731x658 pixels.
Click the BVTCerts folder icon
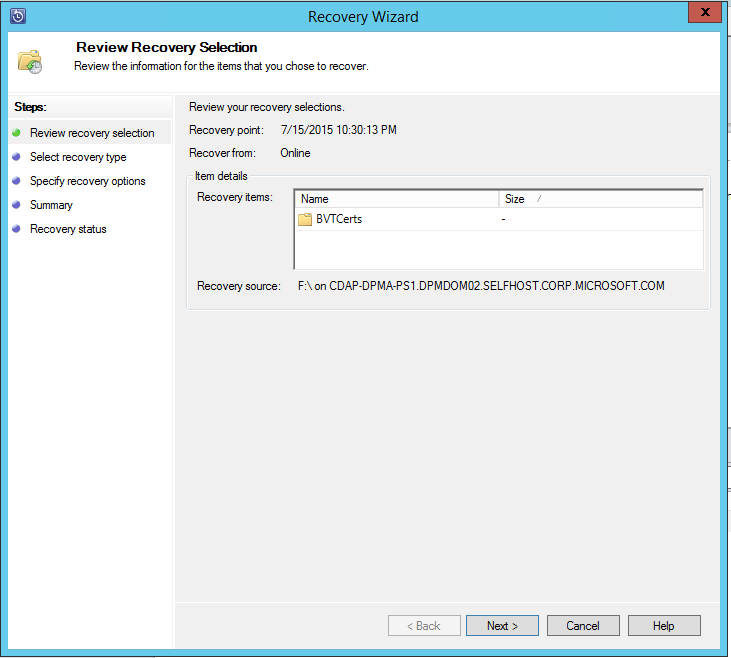(x=305, y=219)
